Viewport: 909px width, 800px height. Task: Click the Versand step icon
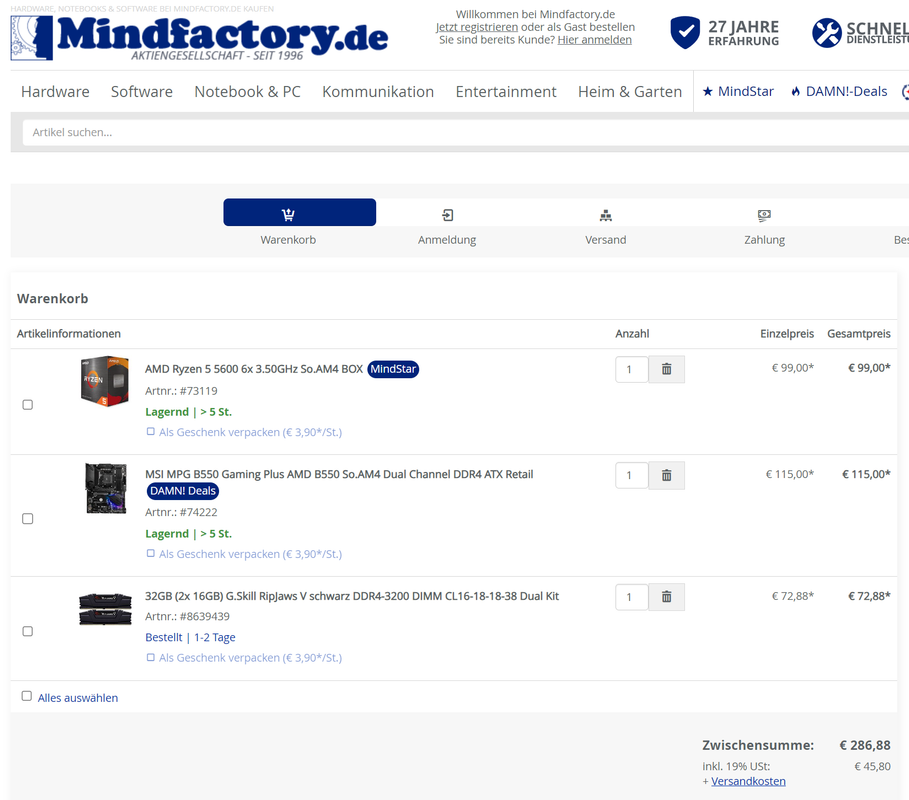[606, 216]
